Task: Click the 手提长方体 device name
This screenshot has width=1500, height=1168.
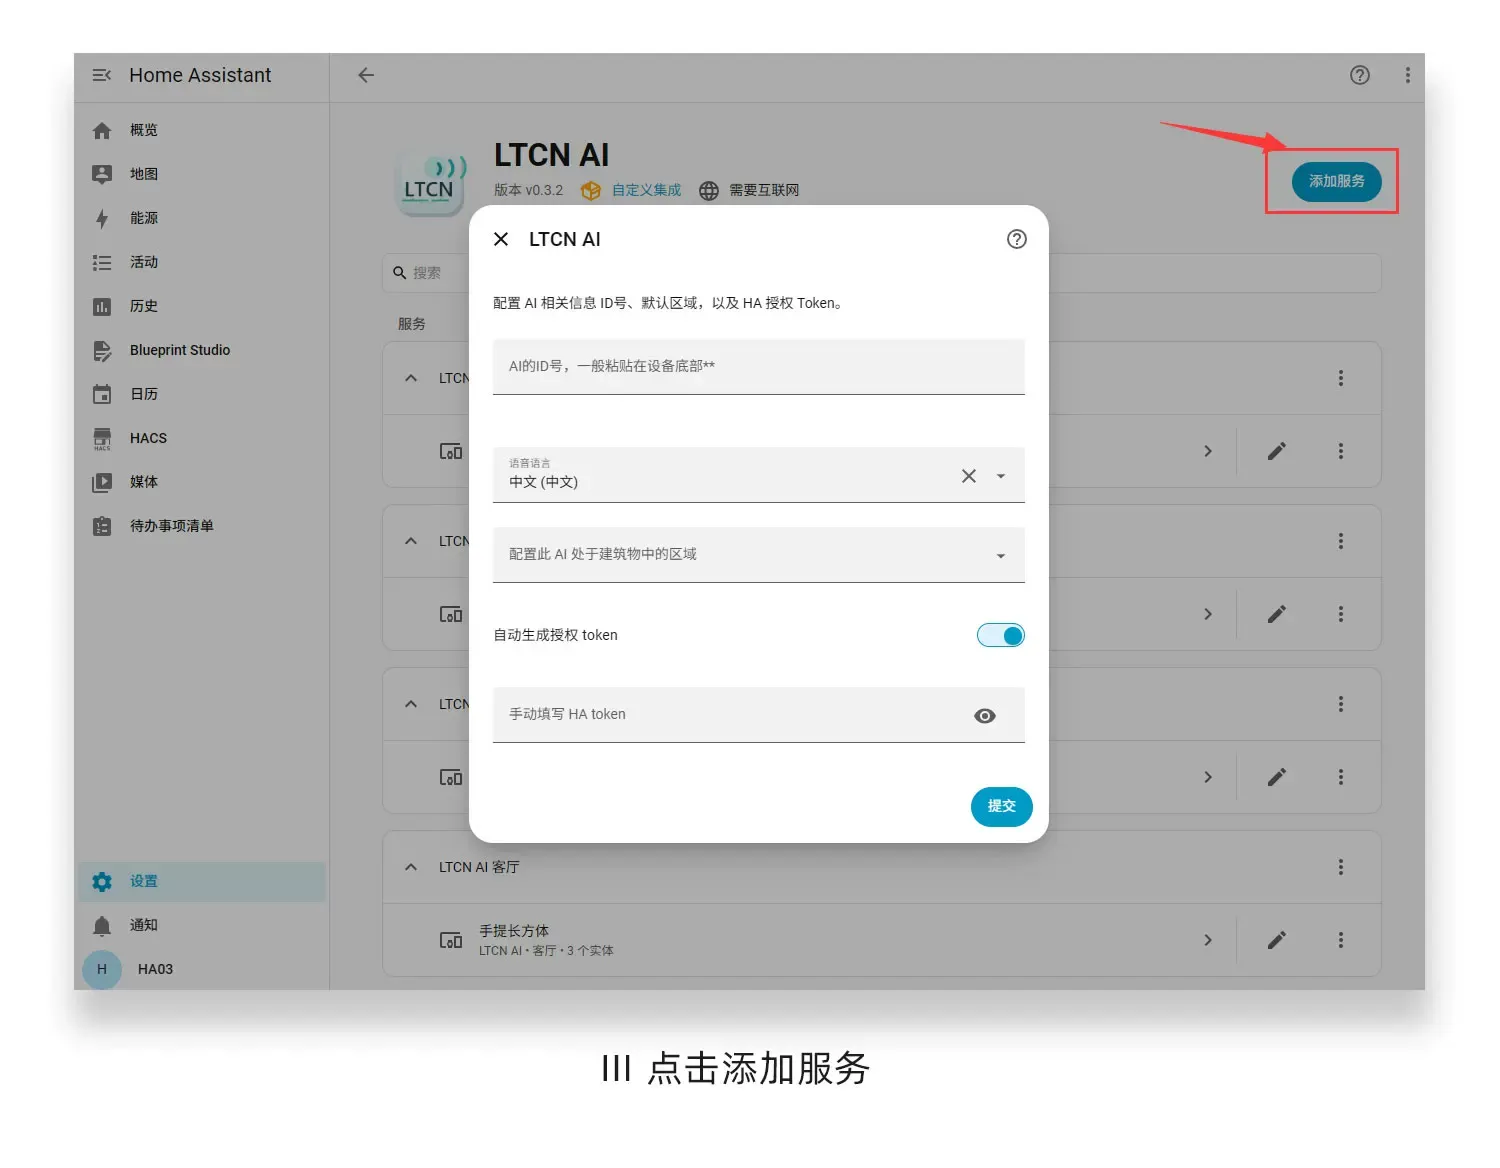Action: (514, 931)
